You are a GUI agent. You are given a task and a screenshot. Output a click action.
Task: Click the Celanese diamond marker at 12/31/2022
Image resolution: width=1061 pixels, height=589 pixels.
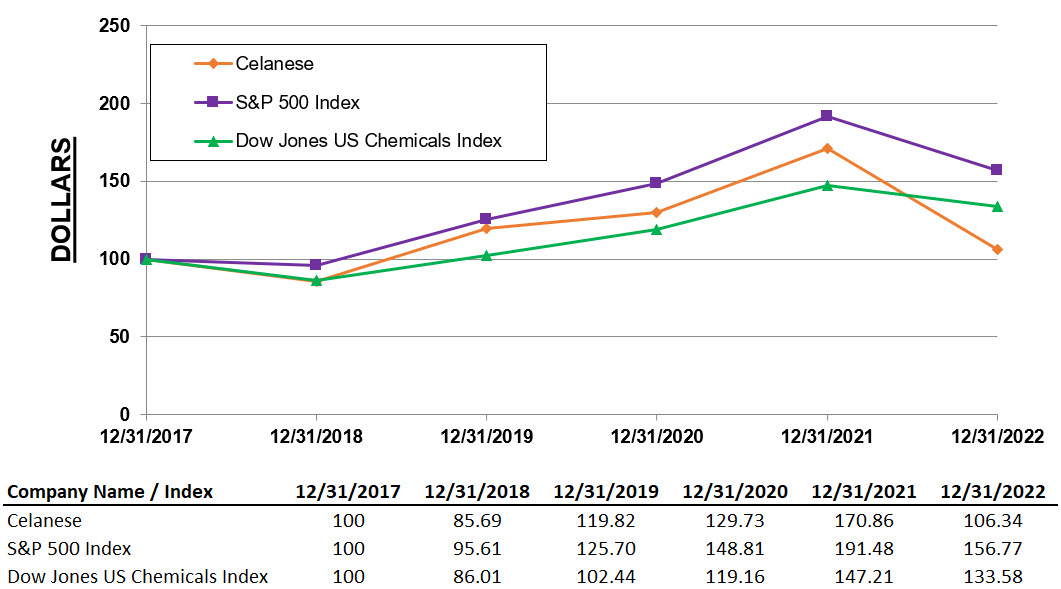point(996,249)
